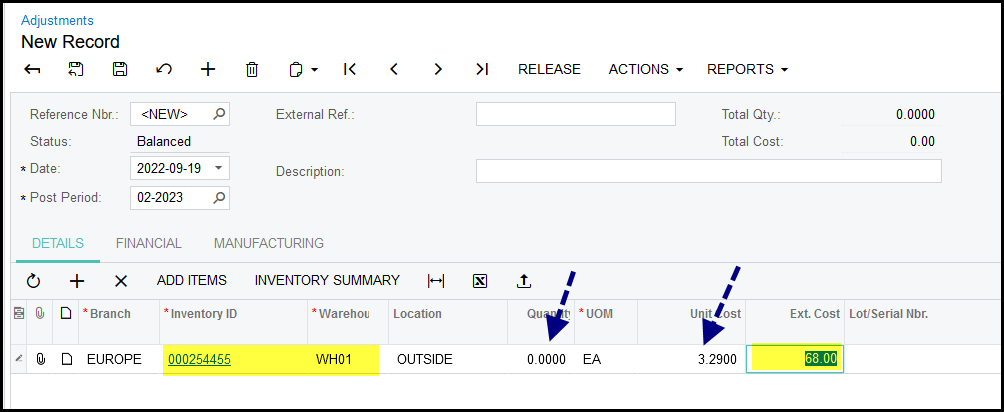1004x412 pixels.
Task: Click the Save disk icon
Action: coord(120,69)
